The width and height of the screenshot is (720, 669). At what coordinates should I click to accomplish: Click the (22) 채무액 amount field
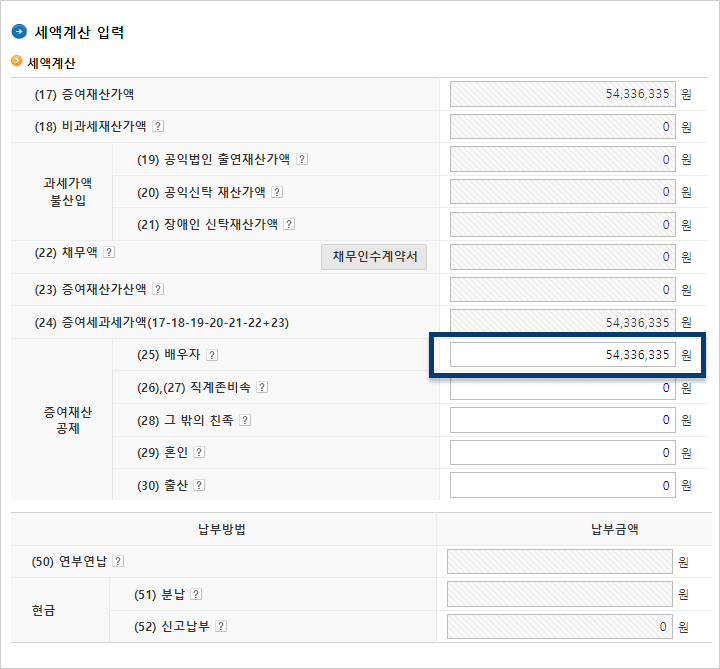562,257
